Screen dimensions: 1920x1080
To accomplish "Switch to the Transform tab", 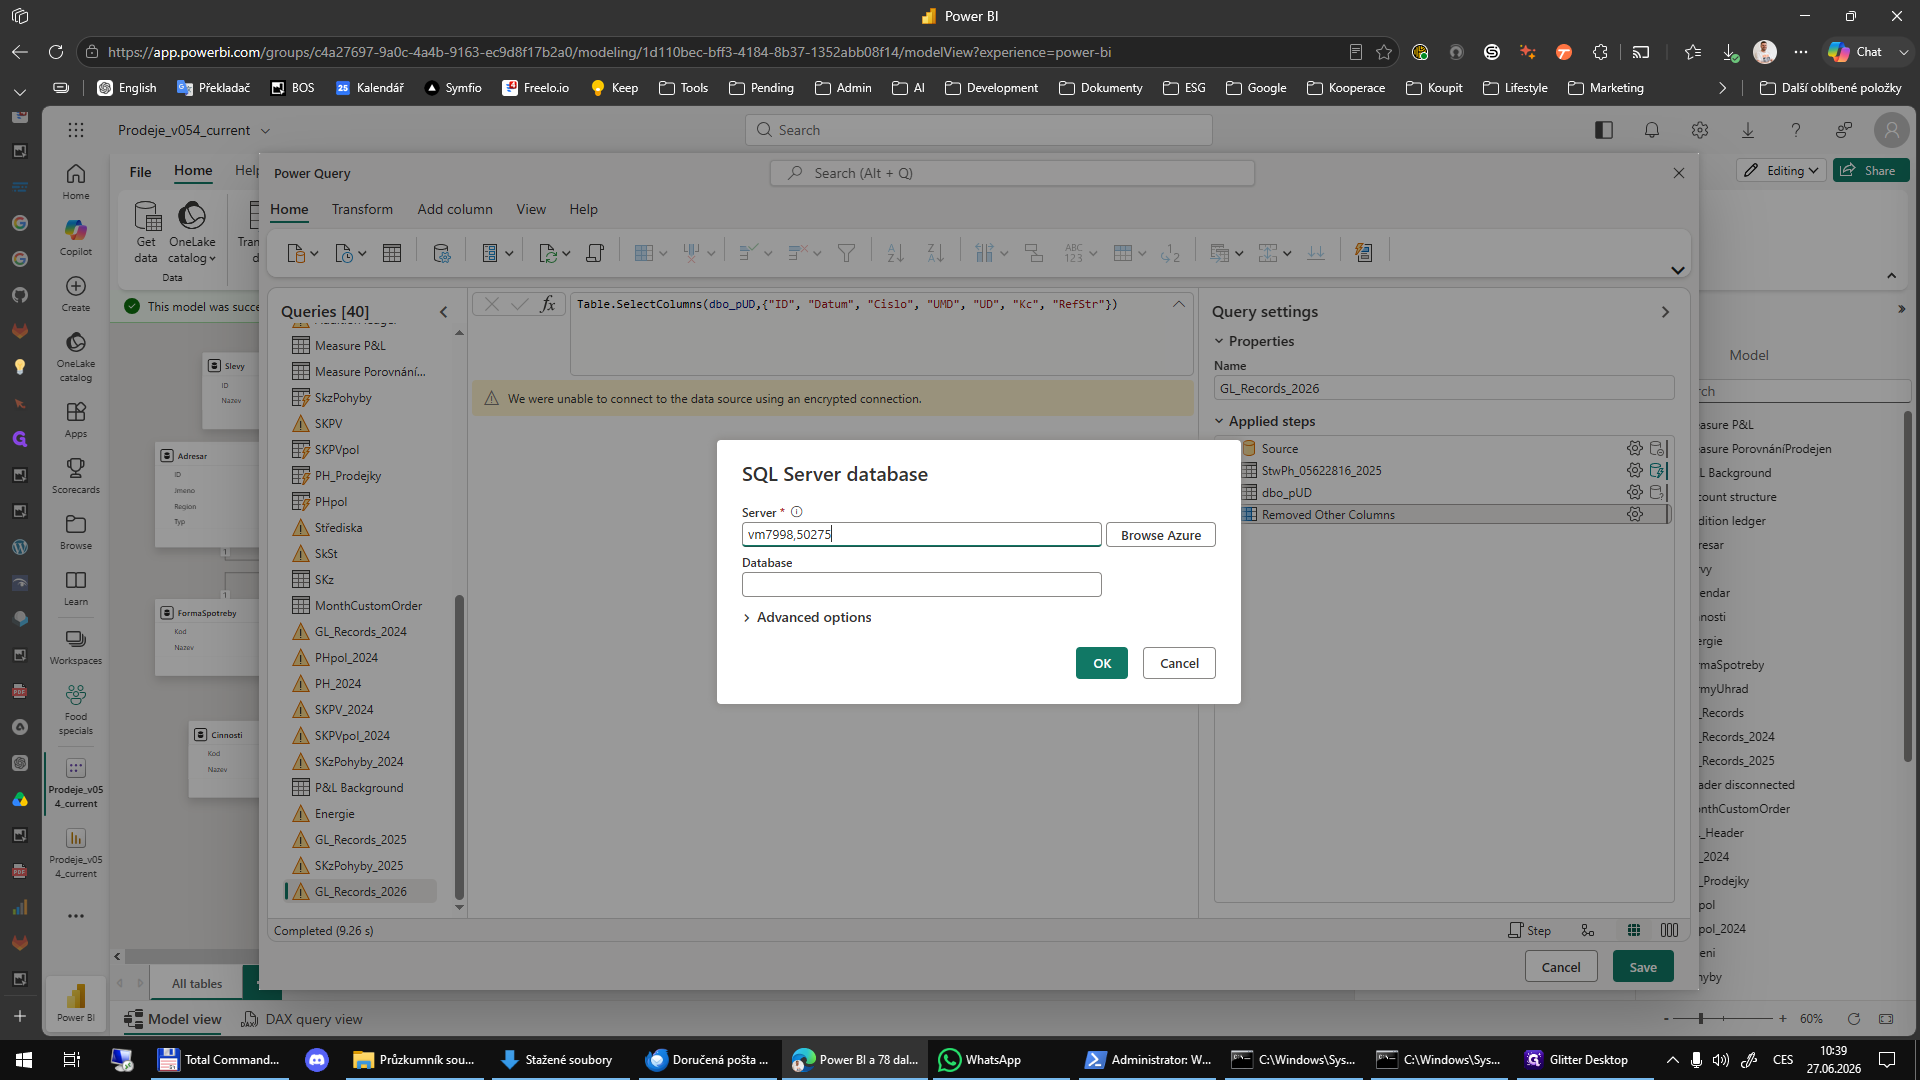I will [x=362, y=209].
